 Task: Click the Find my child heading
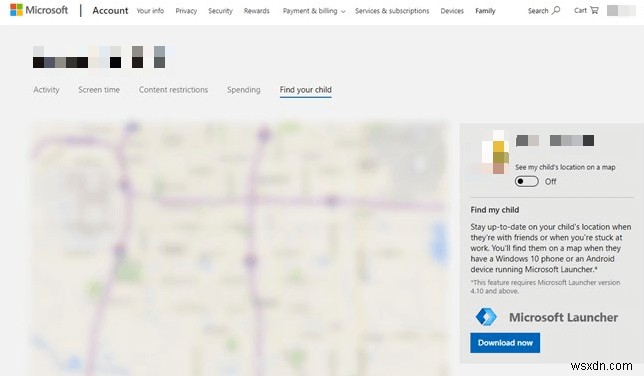[x=494, y=210]
